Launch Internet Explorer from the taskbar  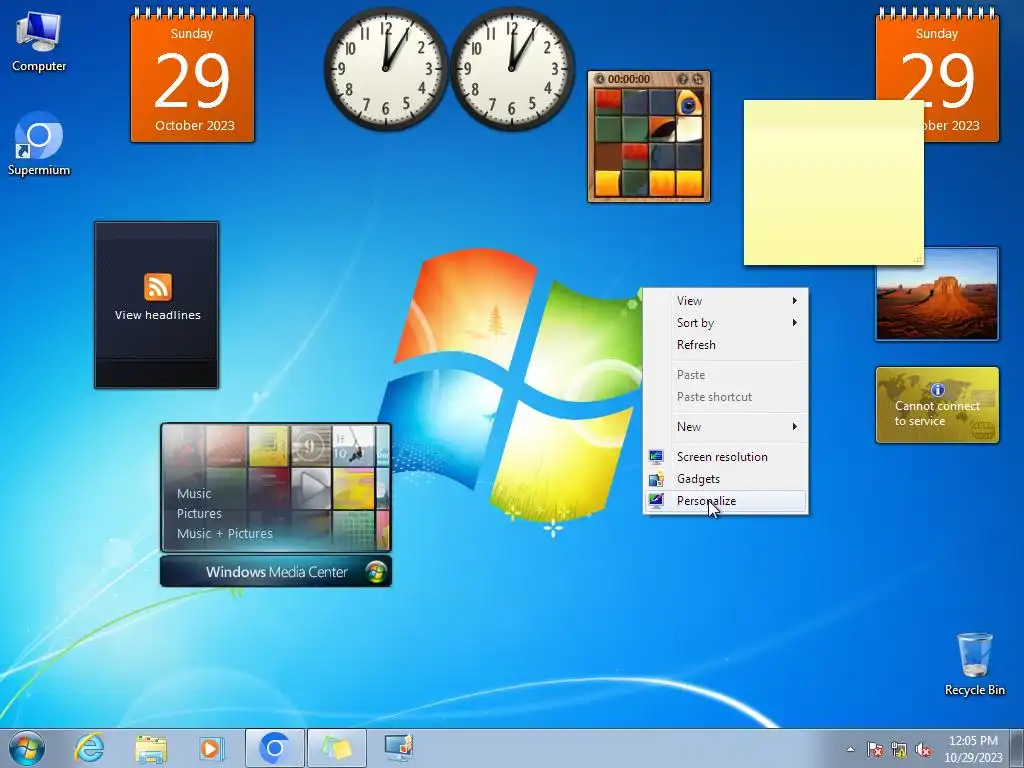click(x=89, y=748)
